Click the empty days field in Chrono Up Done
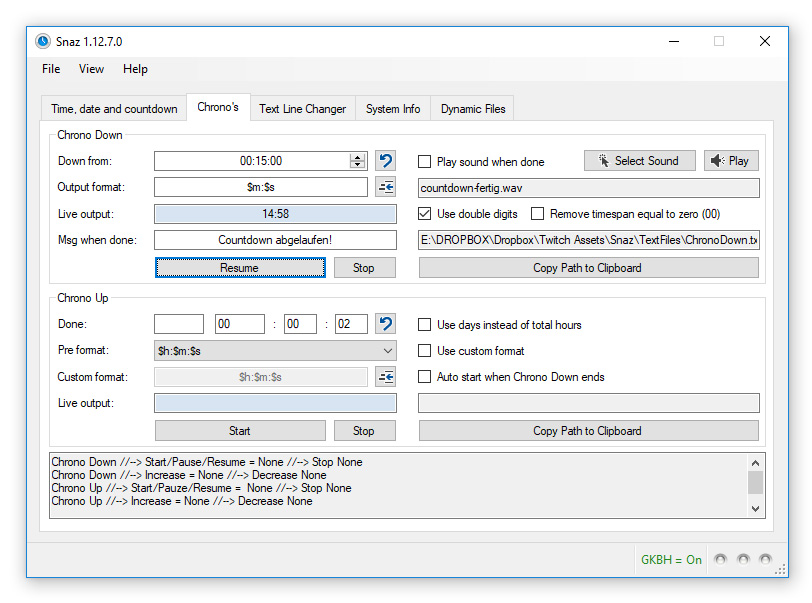 click(x=179, y=324)
